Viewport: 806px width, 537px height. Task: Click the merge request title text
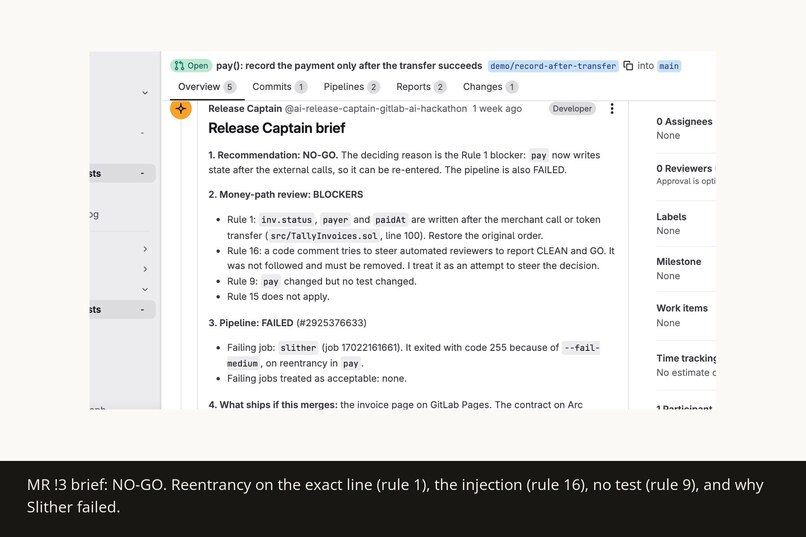349,66
